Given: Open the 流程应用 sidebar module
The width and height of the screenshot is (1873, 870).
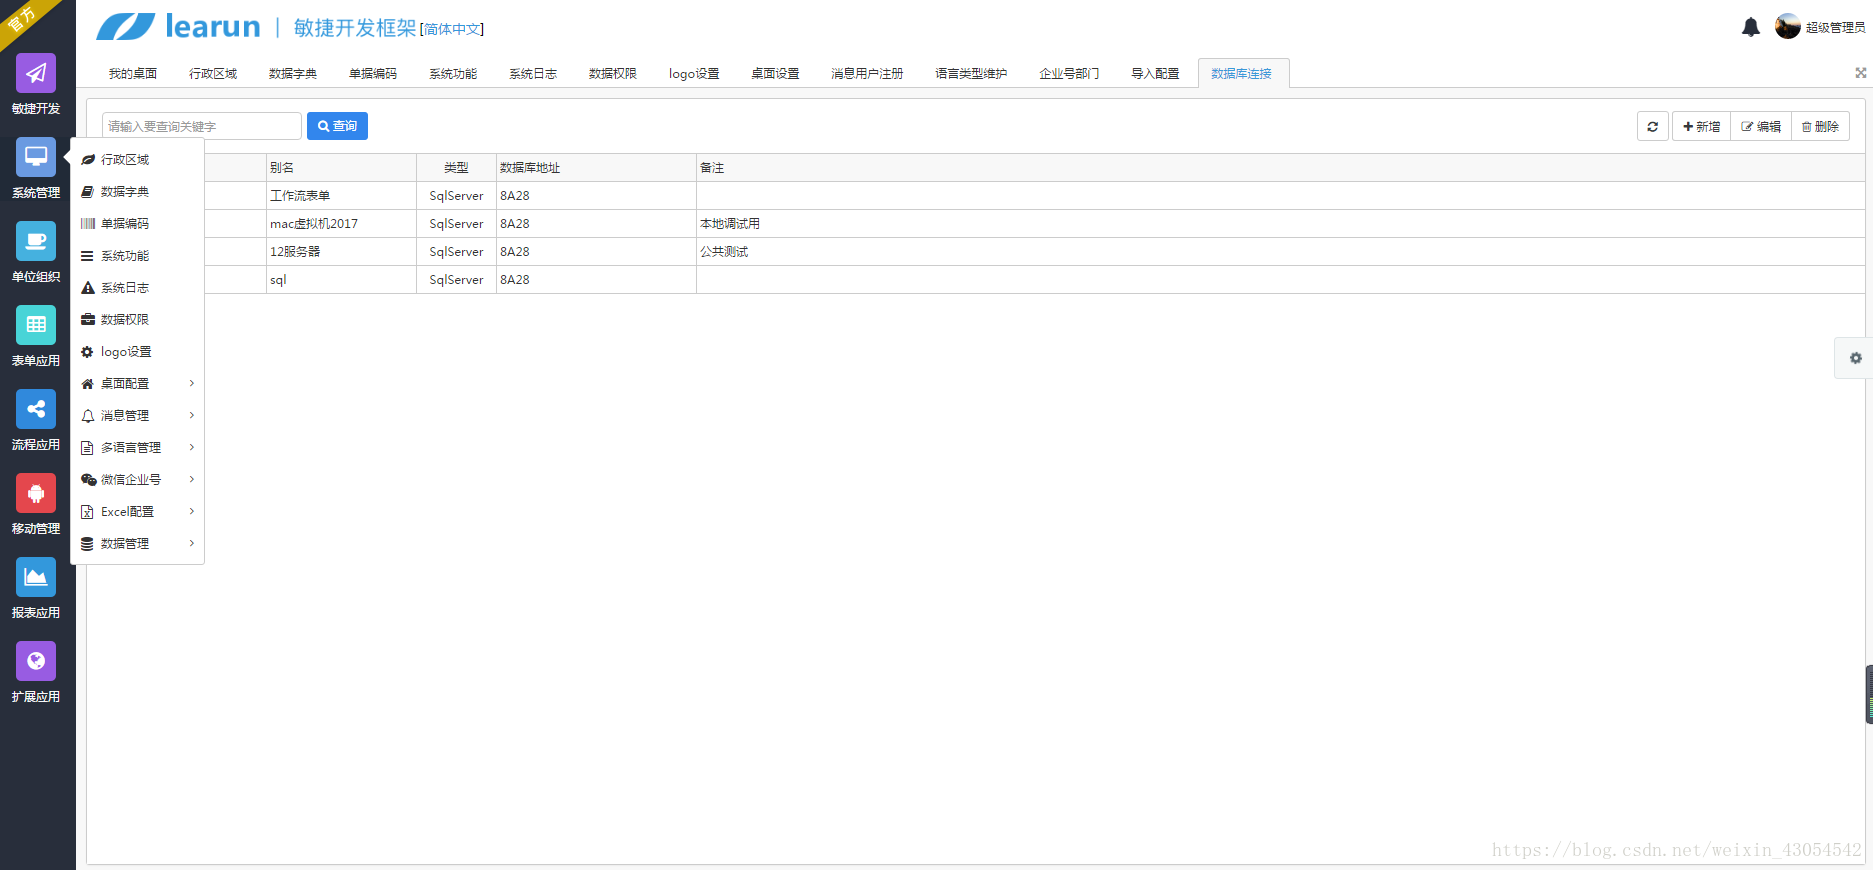Looking at the screenshot, I should [x=36, y=421].
